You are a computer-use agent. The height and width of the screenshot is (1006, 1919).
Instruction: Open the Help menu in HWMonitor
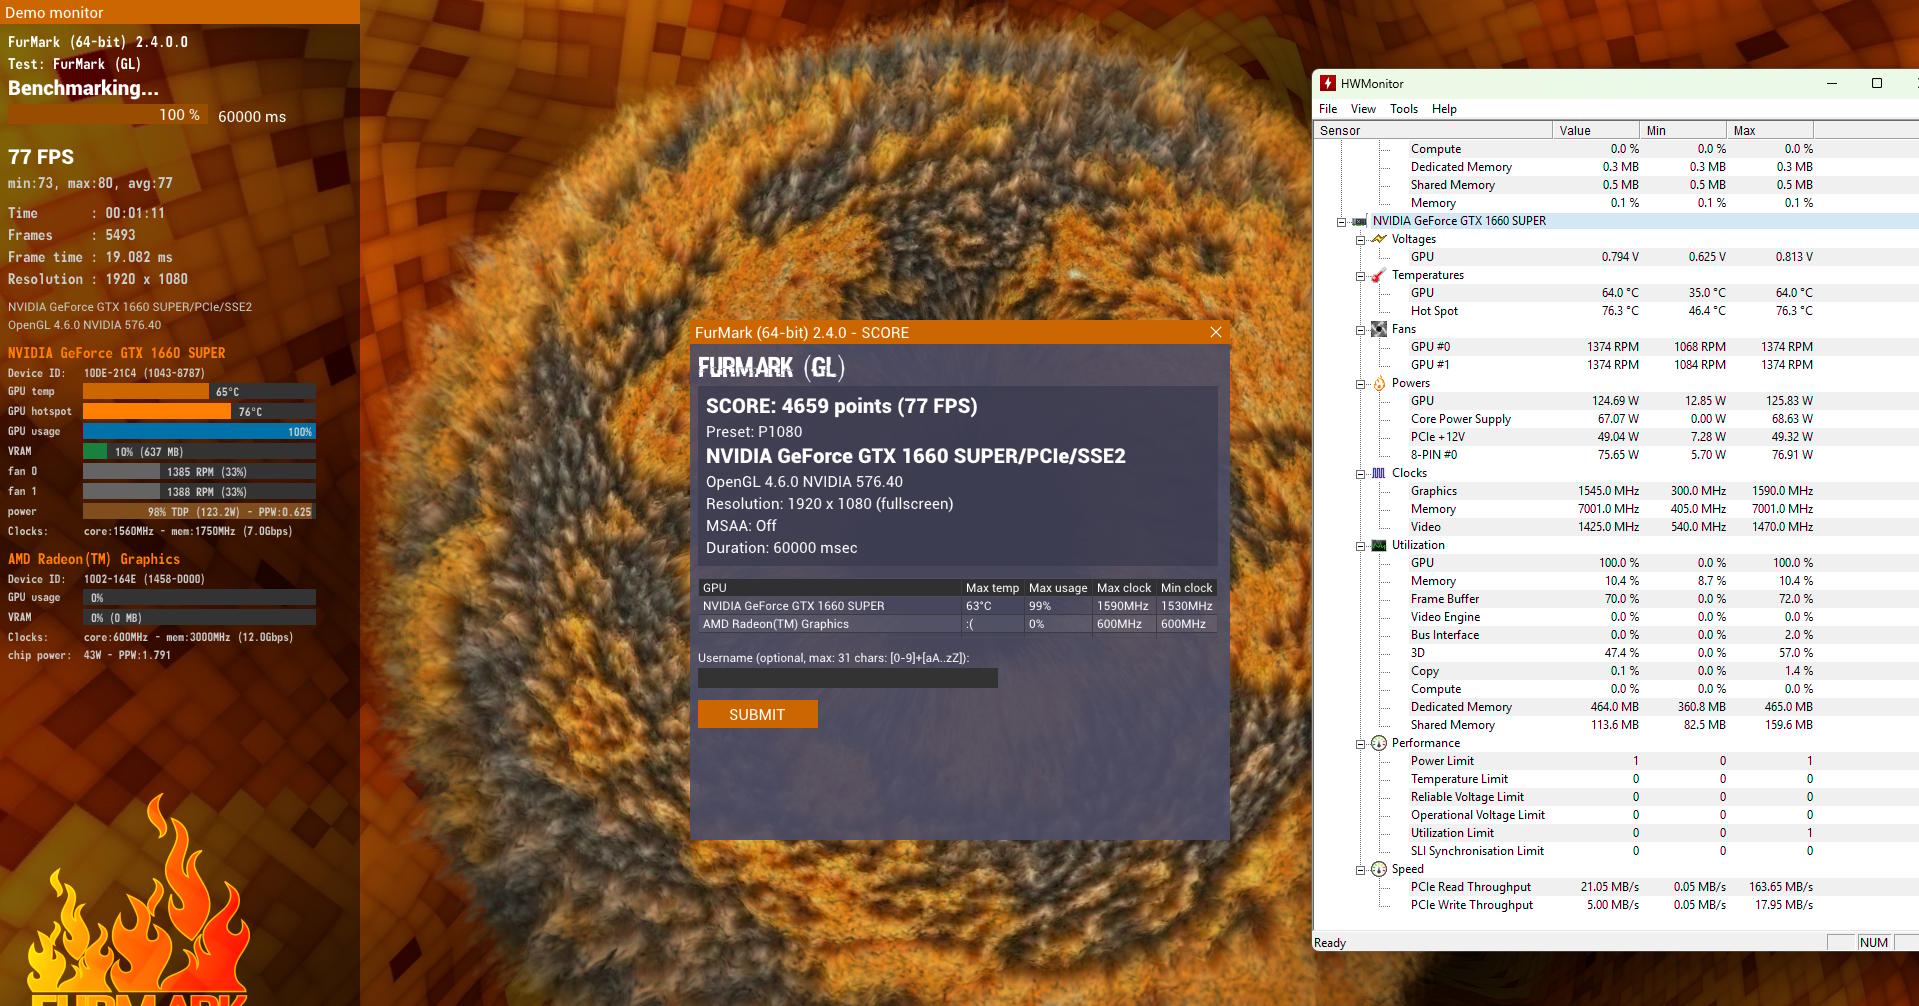coord(1444,109)
